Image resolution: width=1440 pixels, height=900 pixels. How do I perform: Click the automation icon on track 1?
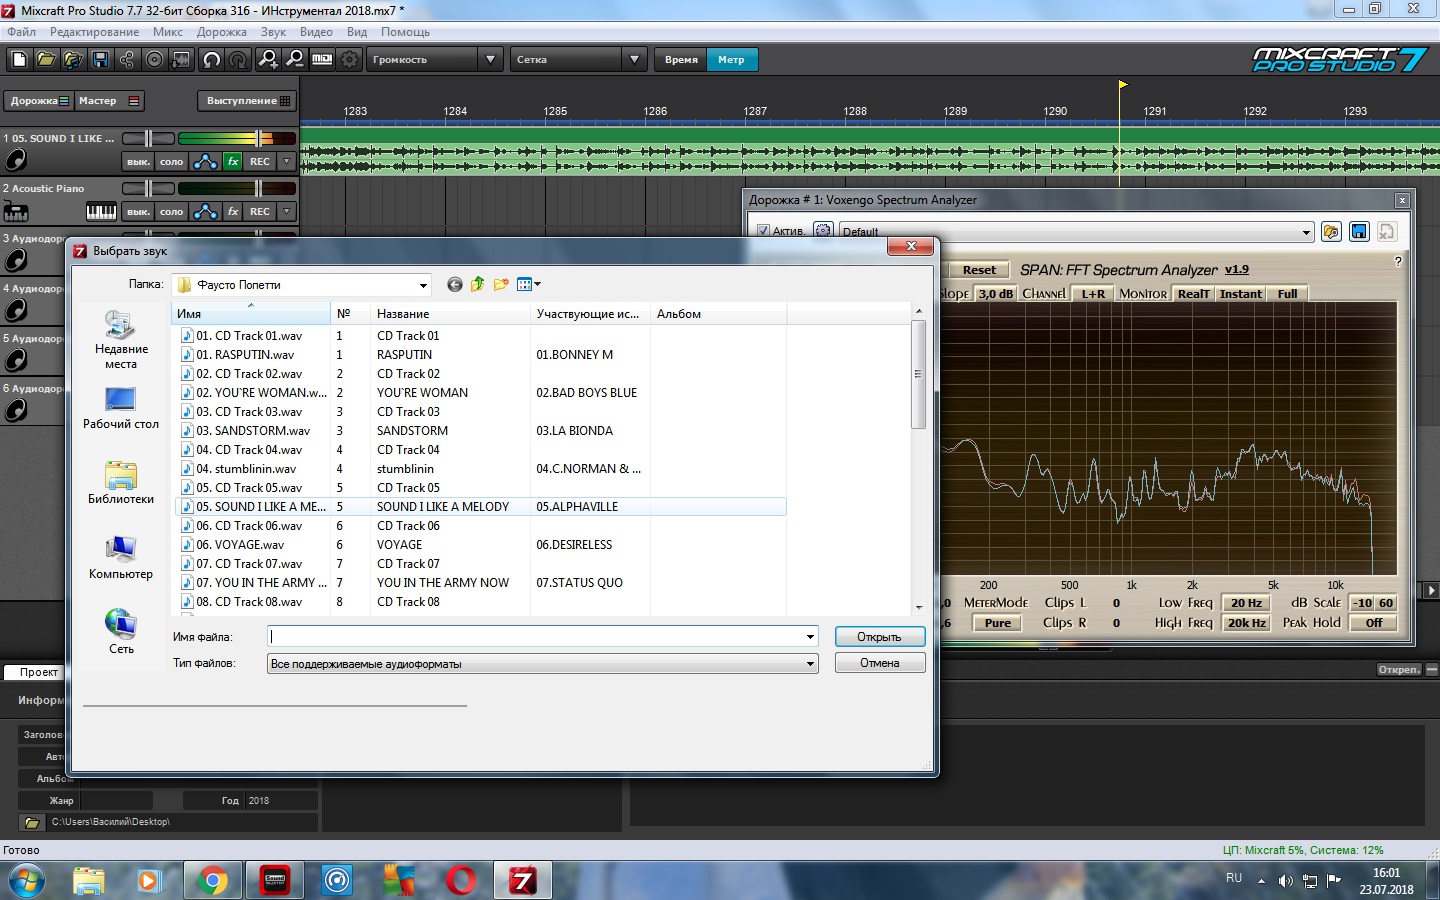[205, 161]
